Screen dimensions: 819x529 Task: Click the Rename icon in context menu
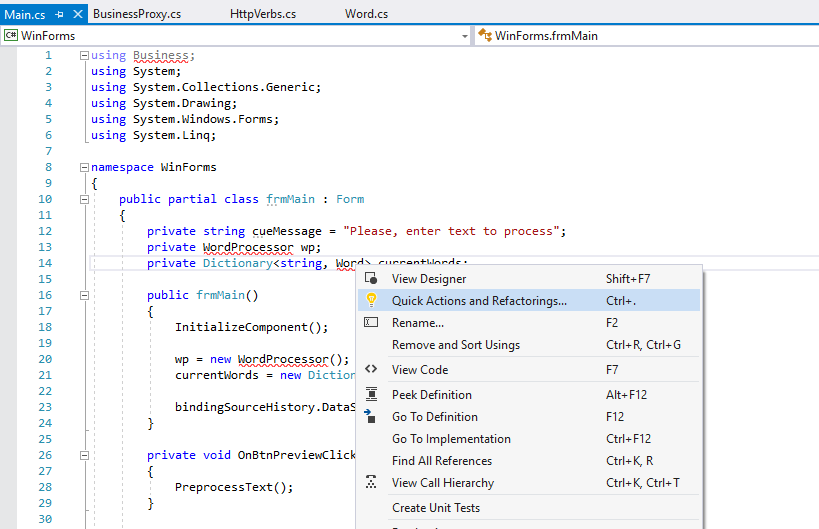[371, 322]
